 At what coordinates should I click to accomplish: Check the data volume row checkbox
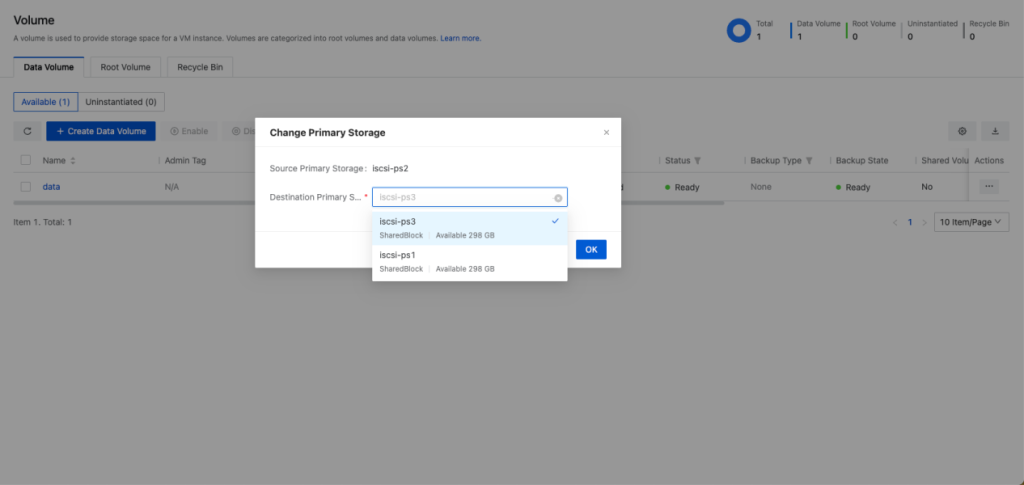[26, 187]
